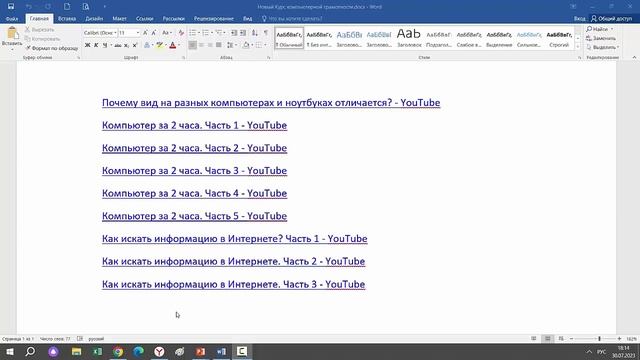The height and width of the screenshot is (360, 640).
Task: Open the numbered list dropdown
Action: pyautogui.click(x=212, y=33)
